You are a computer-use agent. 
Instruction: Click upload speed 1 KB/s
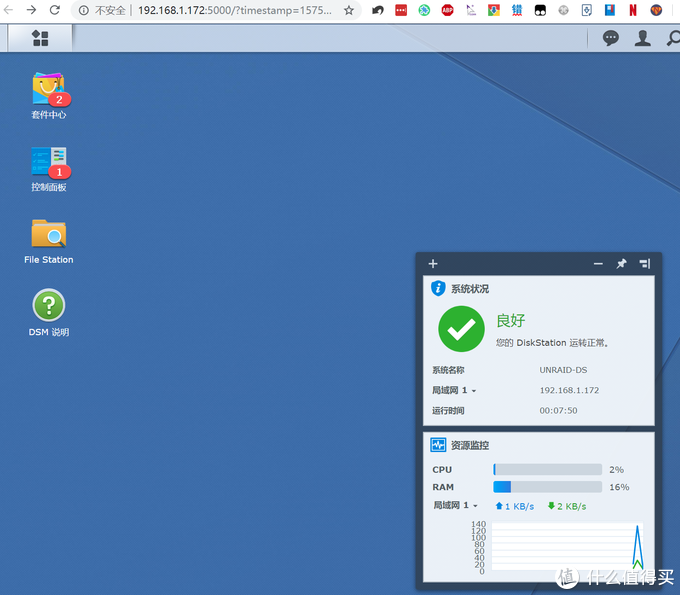click(514, 506)
